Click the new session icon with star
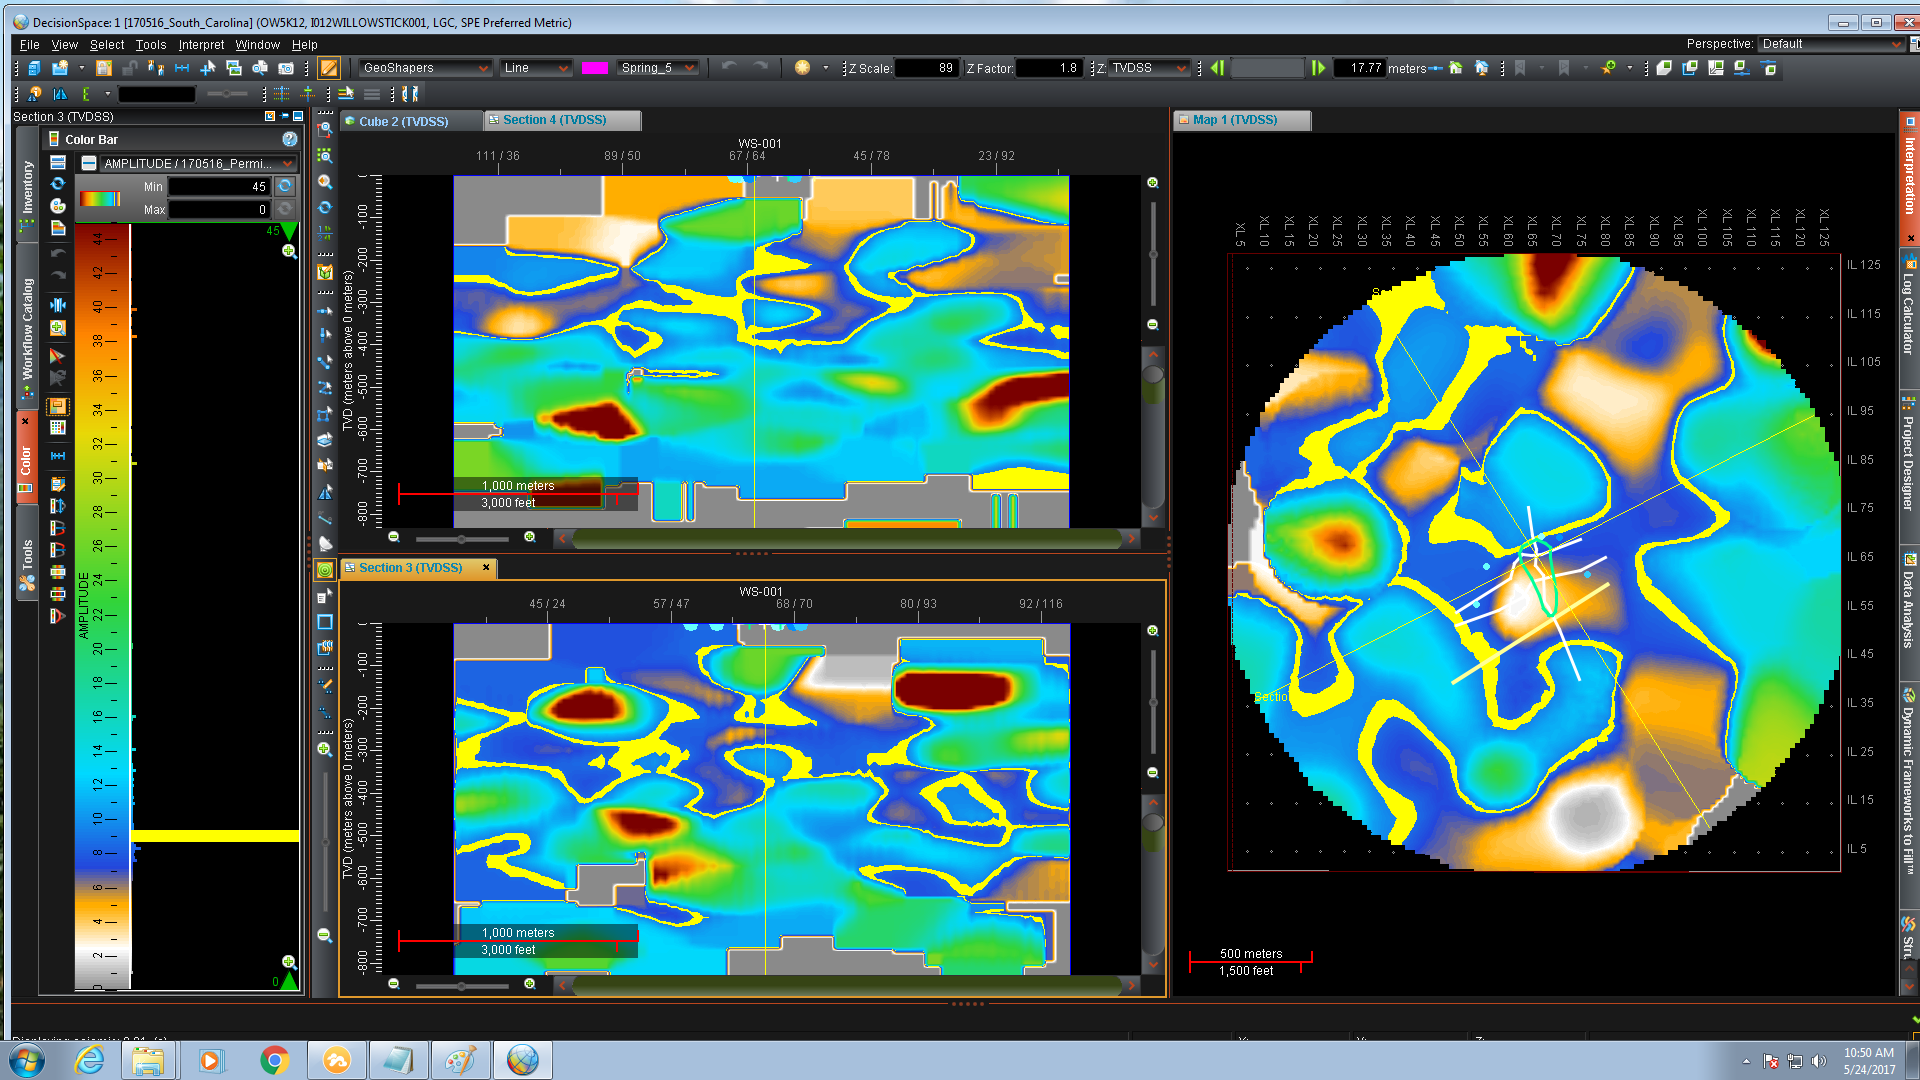Viewport: 1920px width, 1080px height. pos(60,68)
